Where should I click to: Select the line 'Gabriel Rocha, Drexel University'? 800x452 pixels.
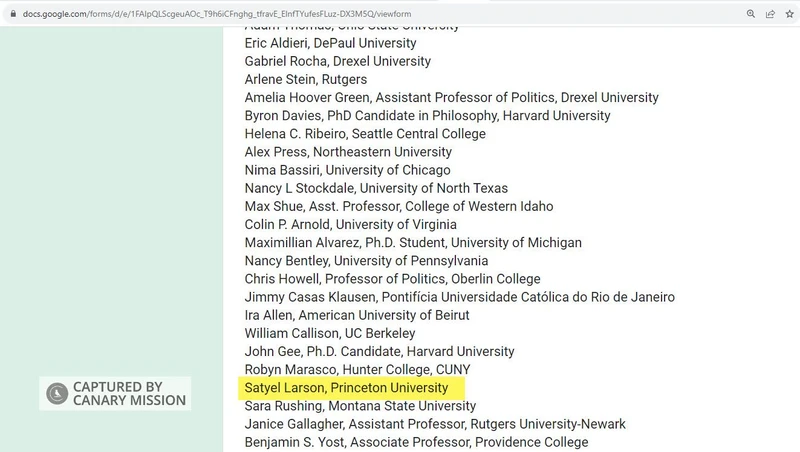(337, 61)
